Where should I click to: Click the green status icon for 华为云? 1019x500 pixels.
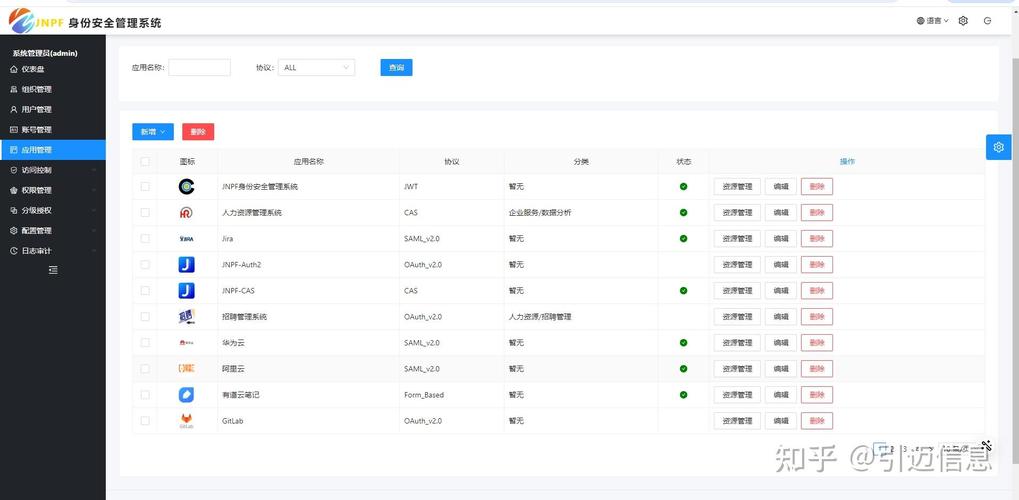coord(684,343)
